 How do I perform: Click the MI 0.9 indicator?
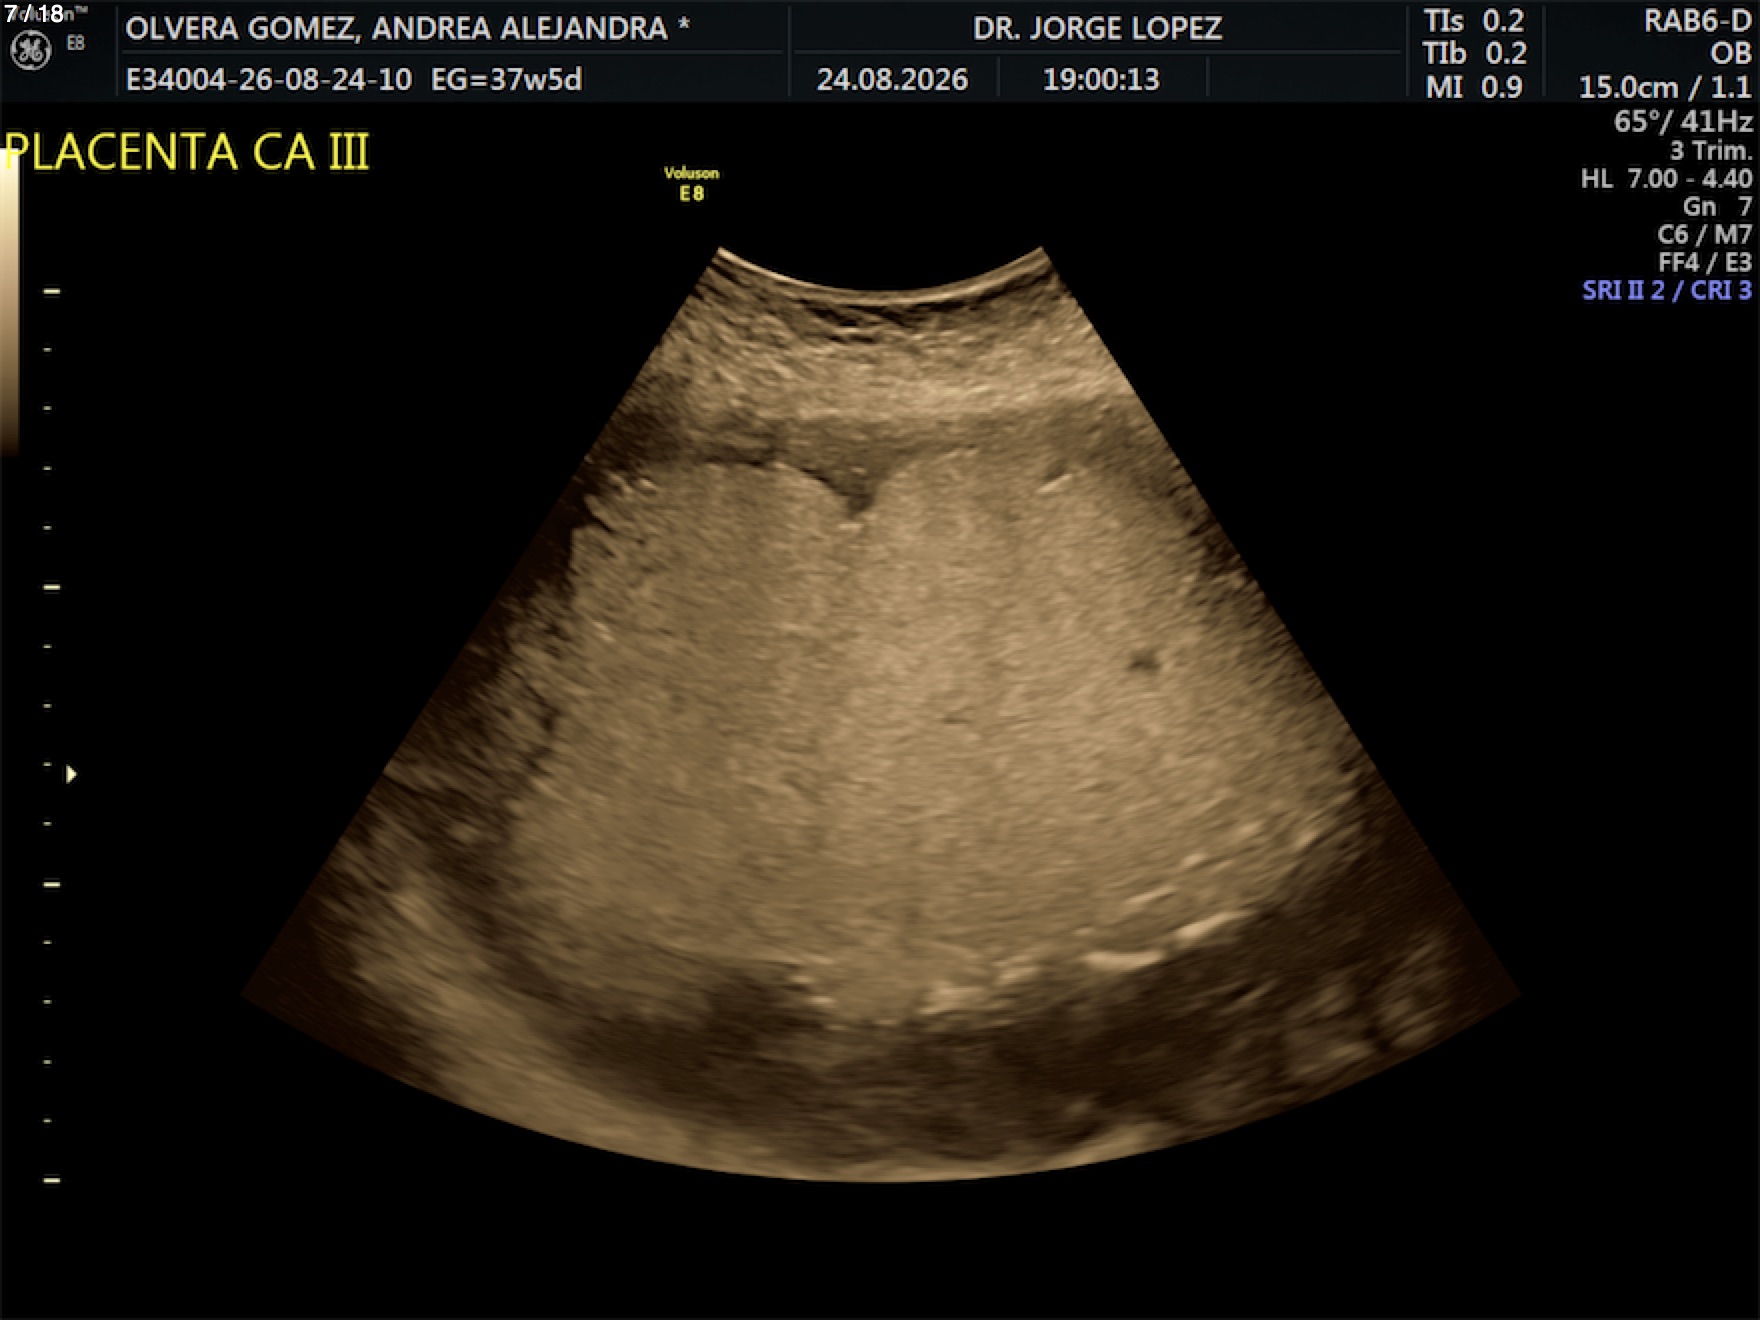coord(1474,87)
